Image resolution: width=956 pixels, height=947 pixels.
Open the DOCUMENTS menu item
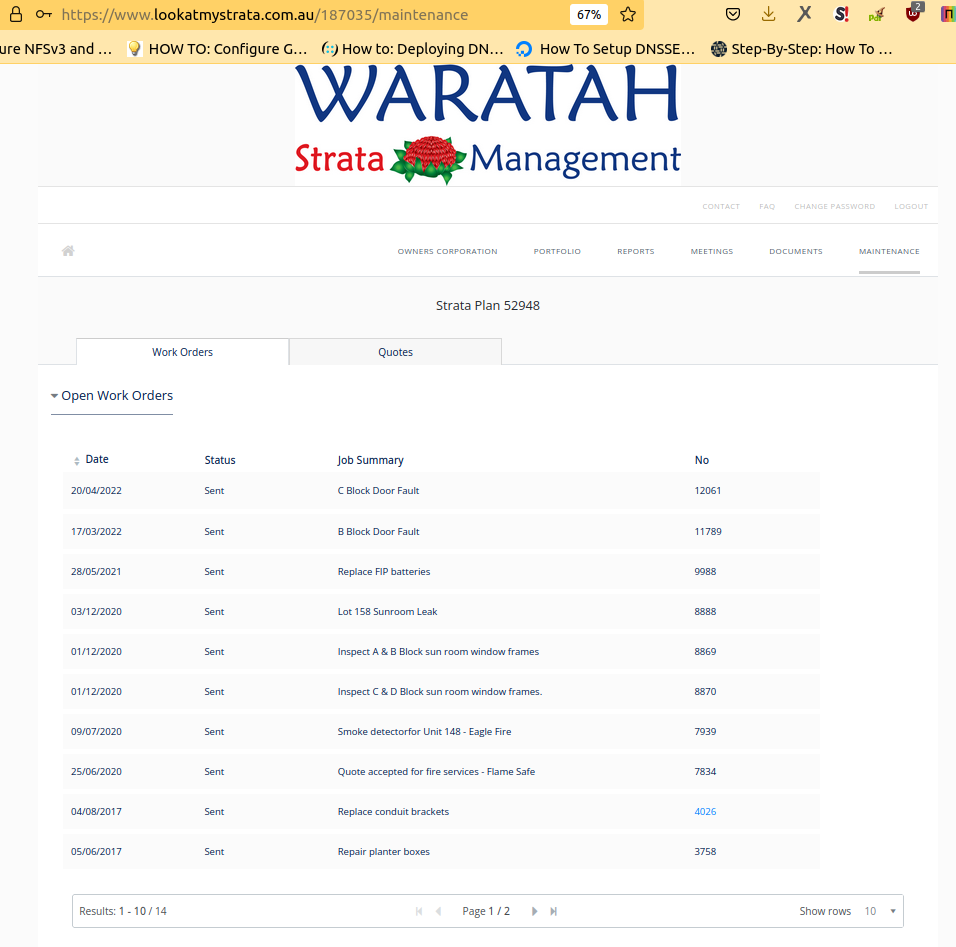click(796, 251)
